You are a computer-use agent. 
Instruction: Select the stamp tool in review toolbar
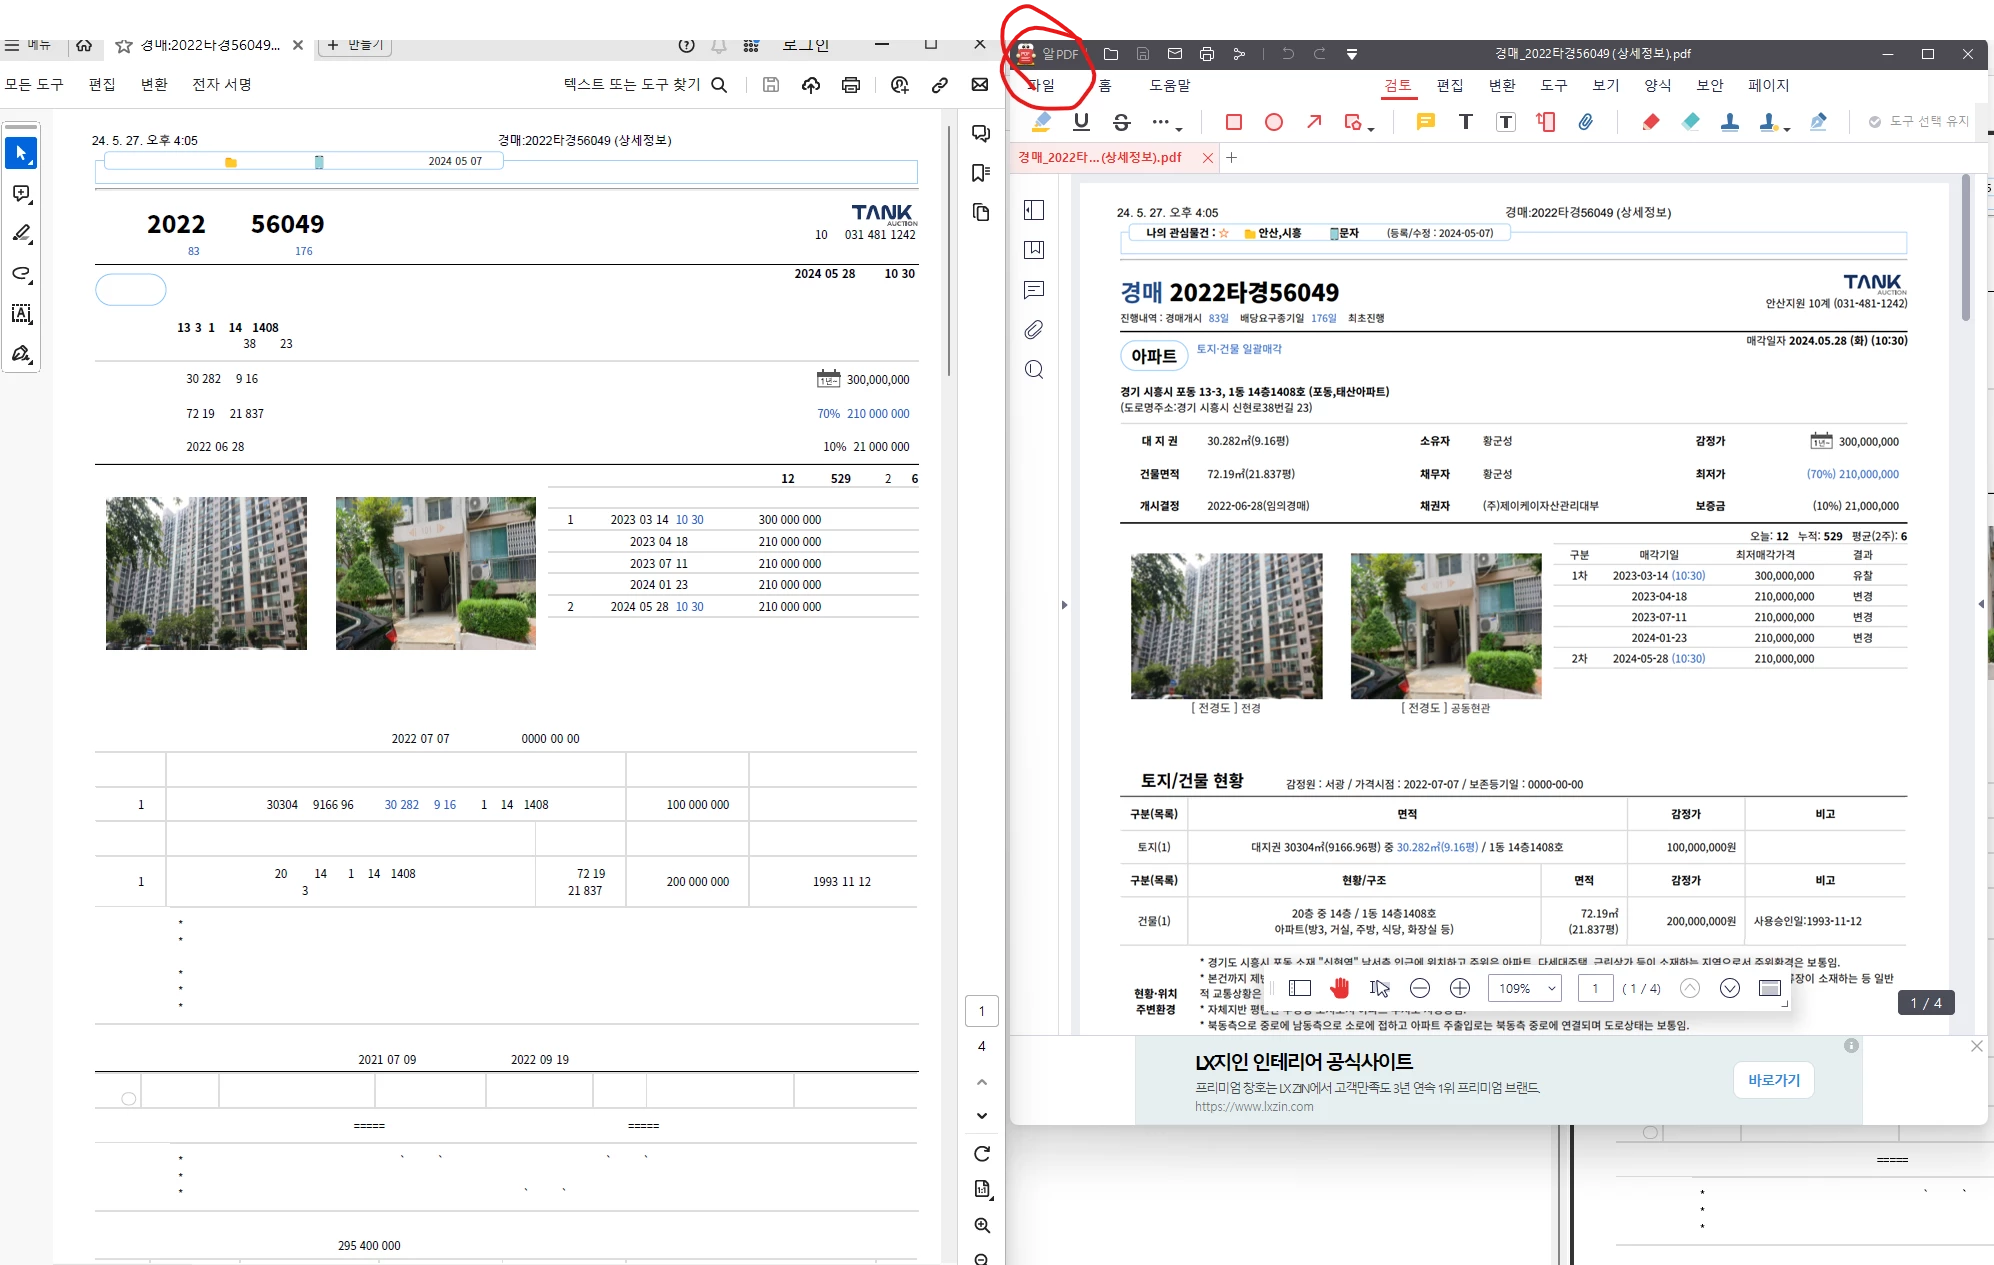click(x=1730, y=122)
